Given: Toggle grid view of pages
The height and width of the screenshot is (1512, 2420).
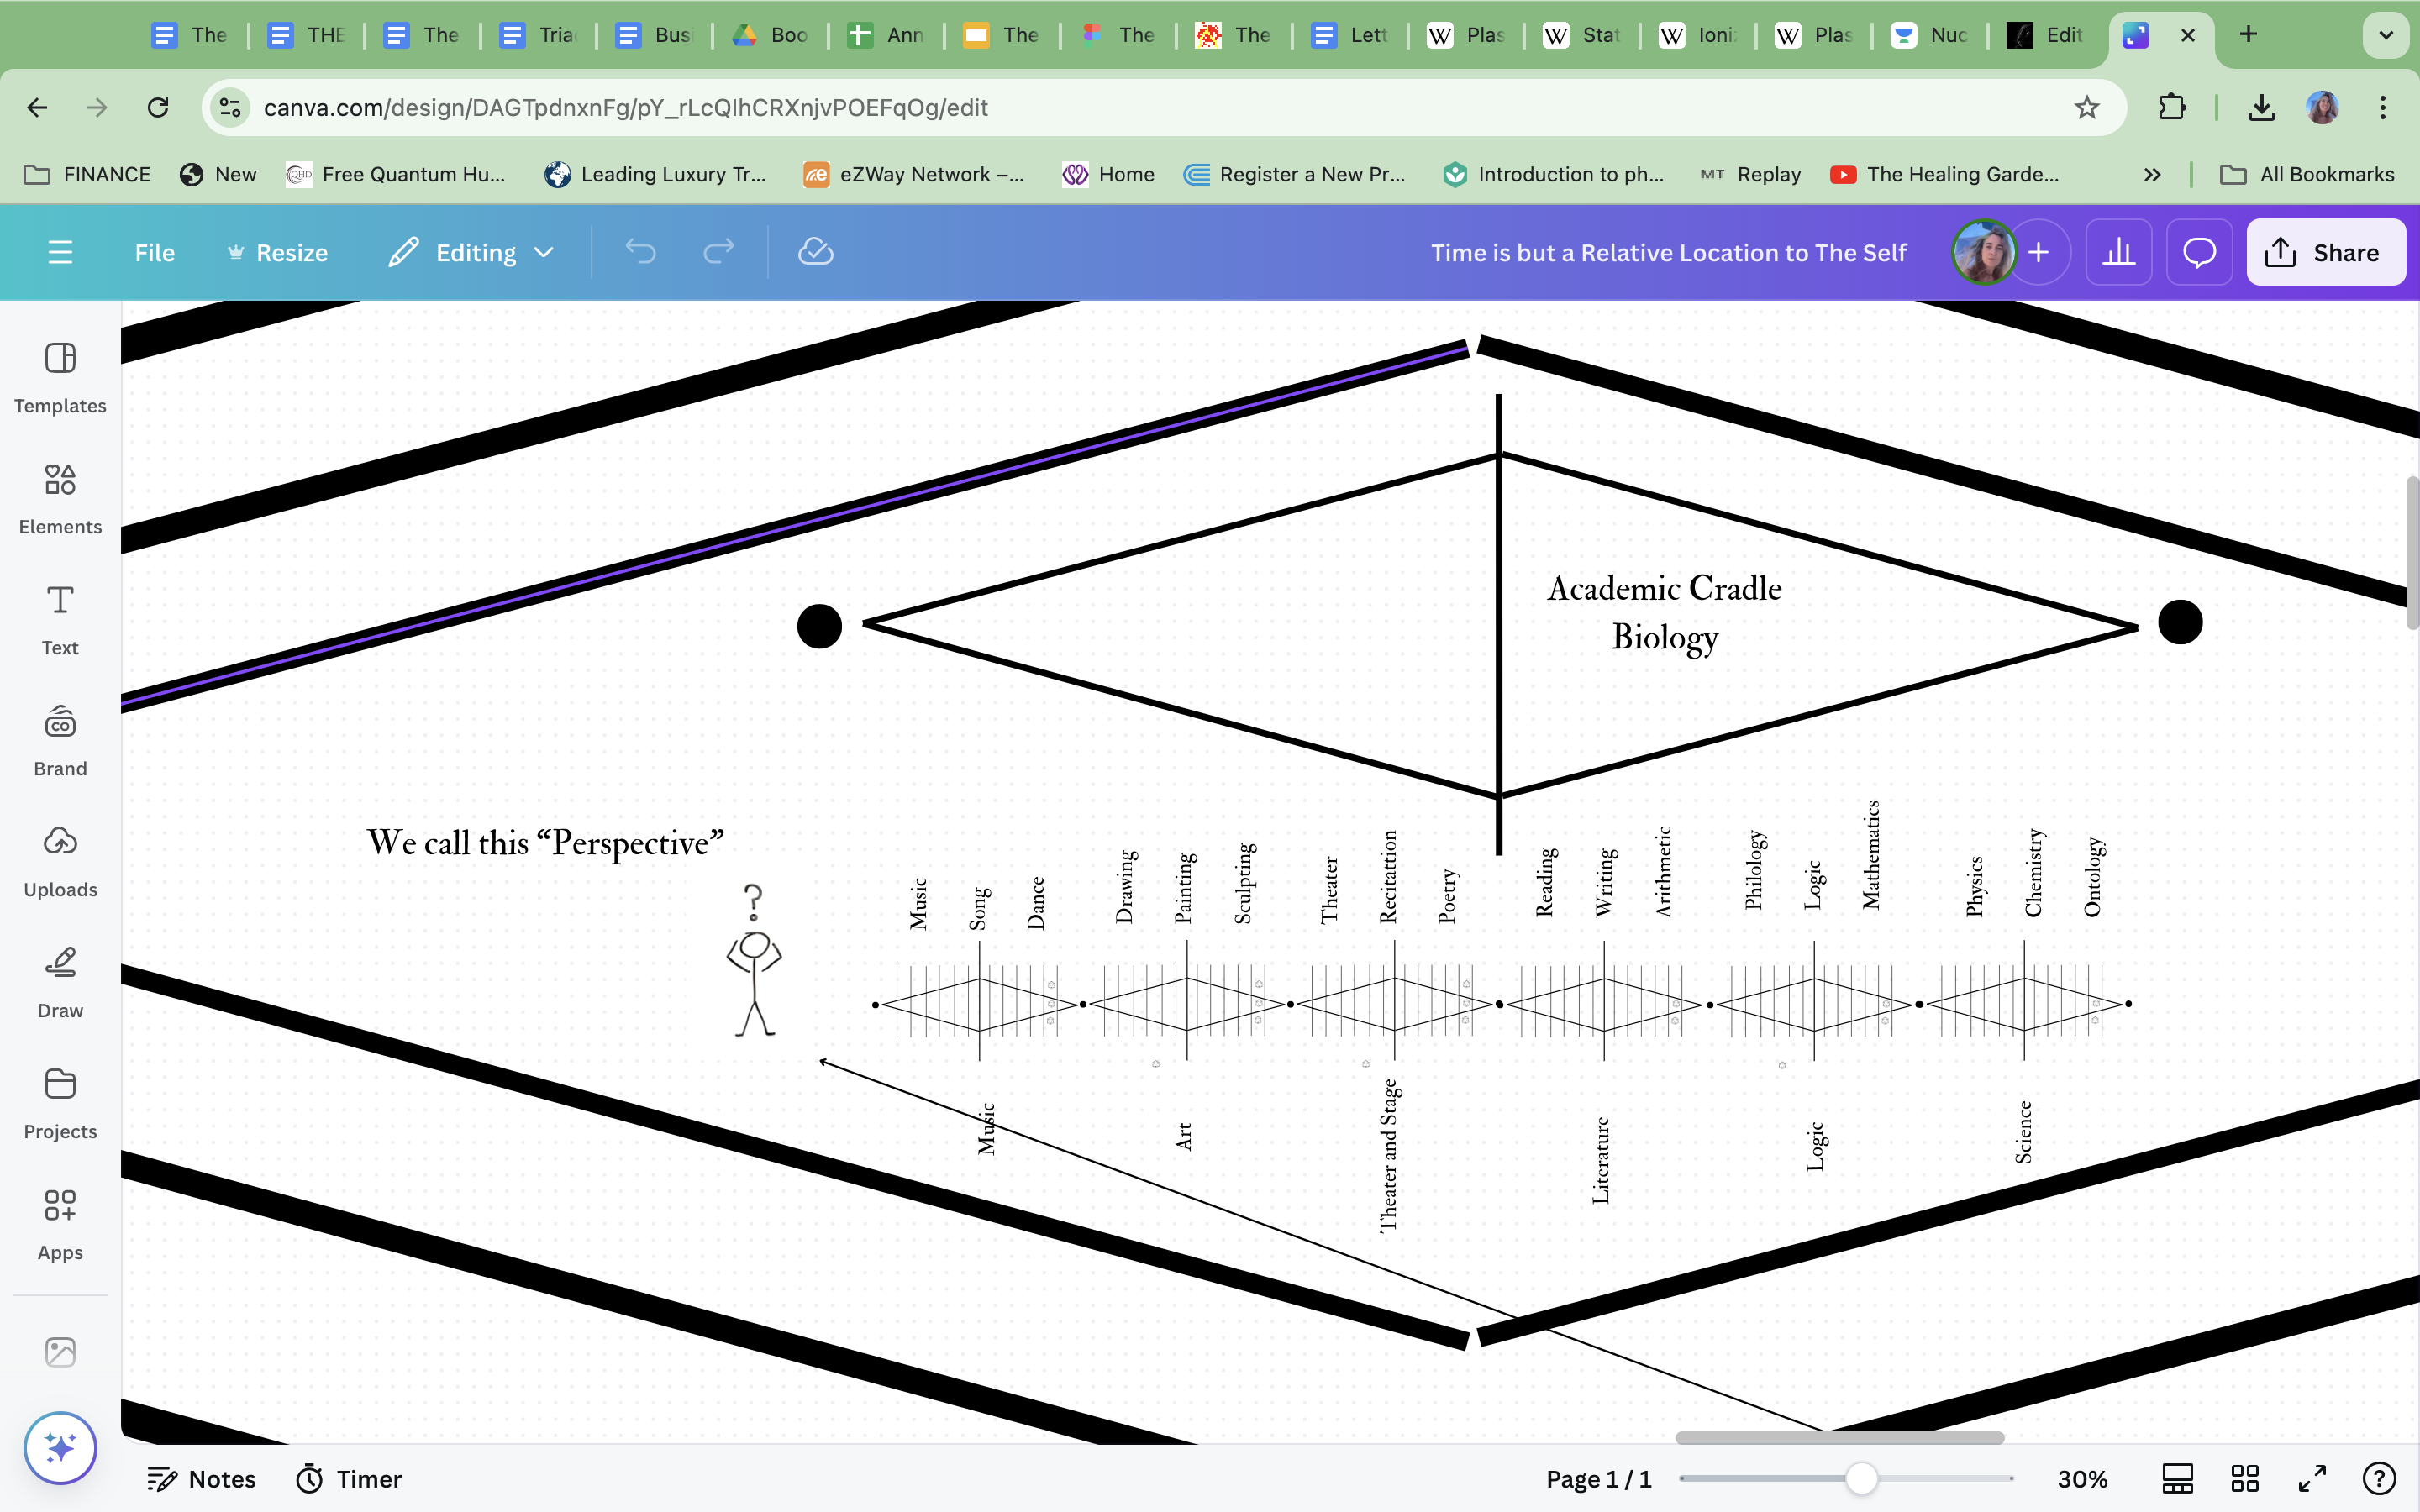Looking at the screenshot, I should tap(2245, 1478).
